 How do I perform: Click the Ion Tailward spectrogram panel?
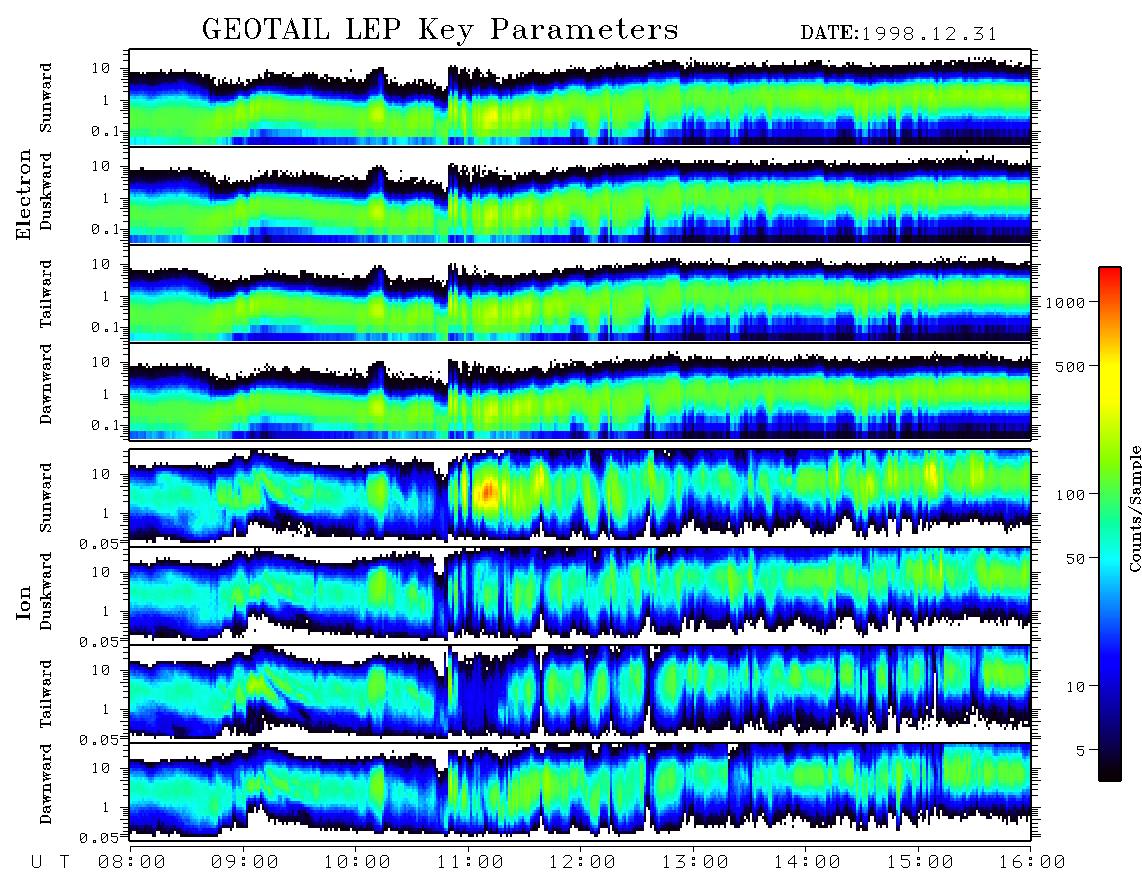click(x=580, y=694)
